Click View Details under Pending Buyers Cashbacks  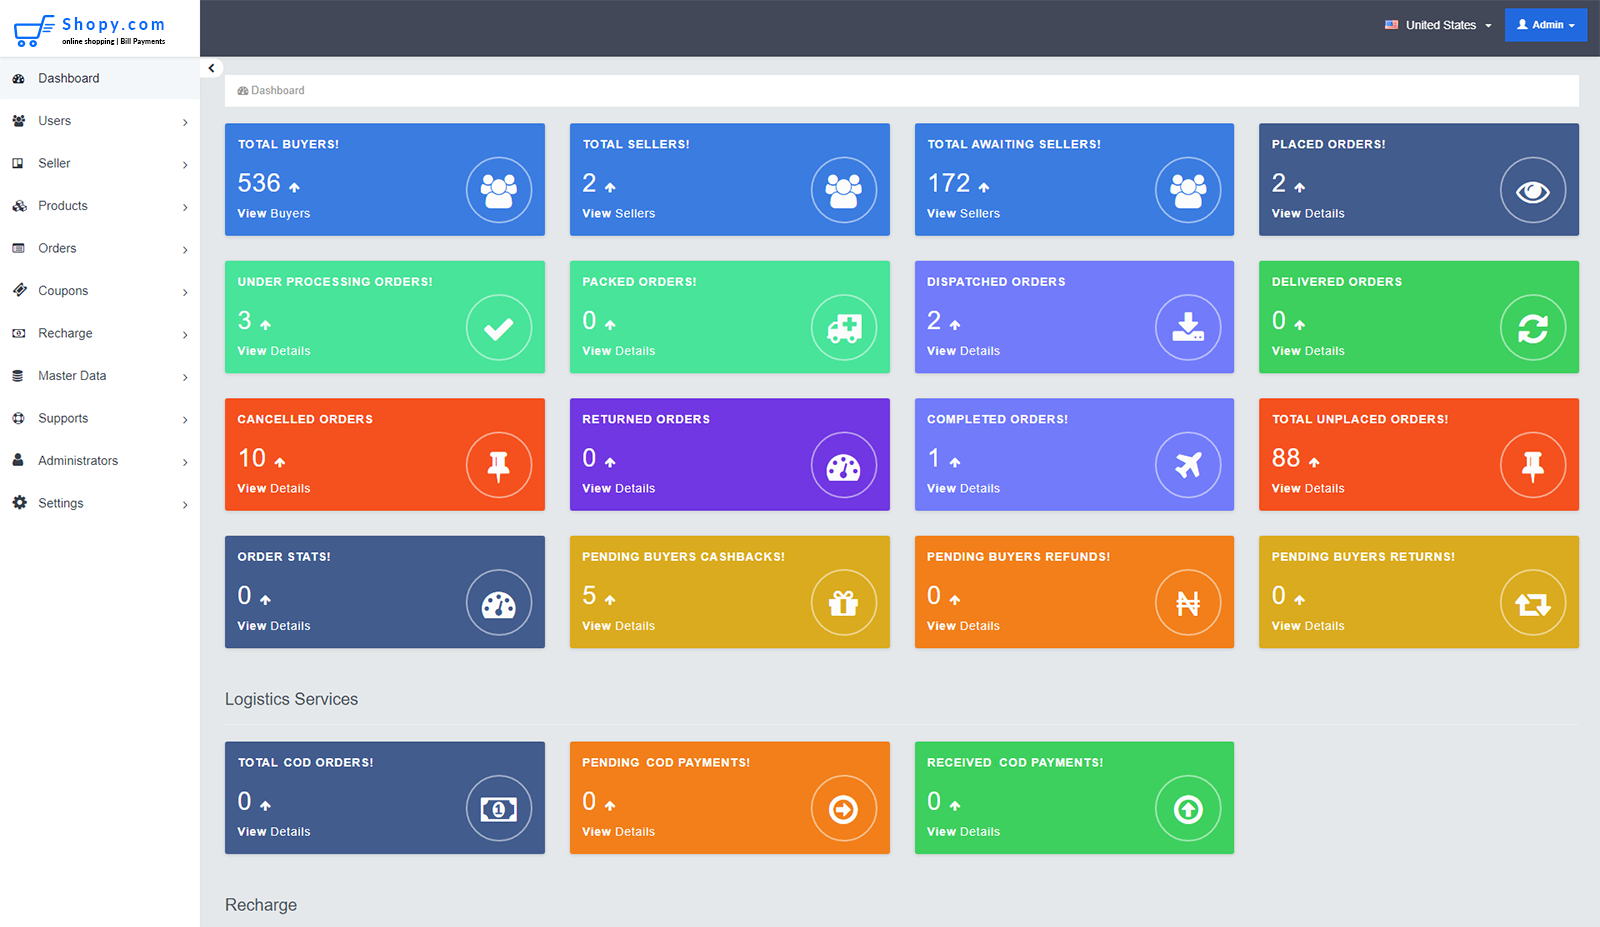619,626
